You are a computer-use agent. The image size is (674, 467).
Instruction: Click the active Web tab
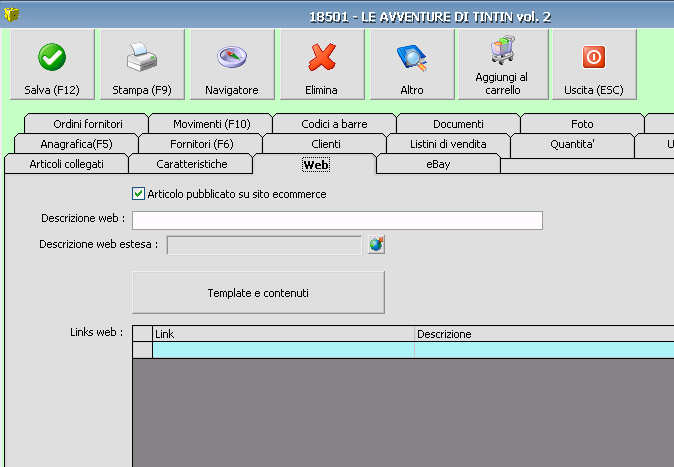316,165
